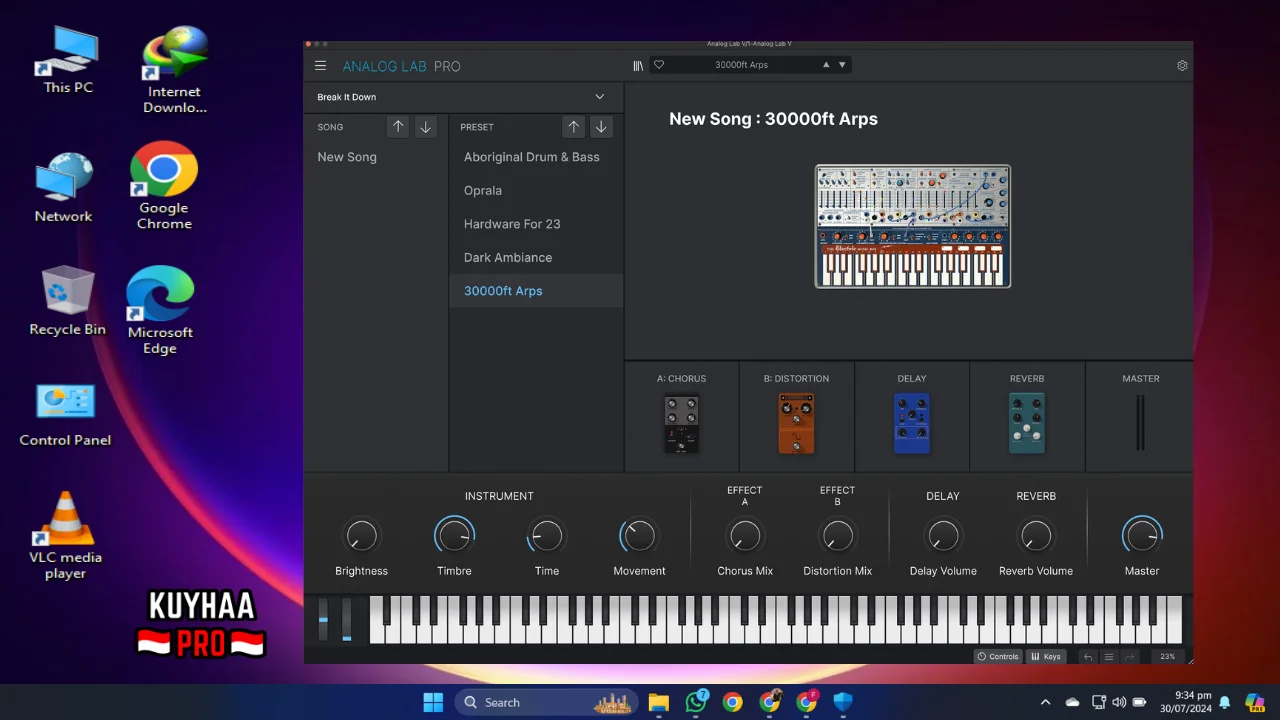
Task: Open the Buchla synth instrument thumbnail
Action: coord(913,226)
